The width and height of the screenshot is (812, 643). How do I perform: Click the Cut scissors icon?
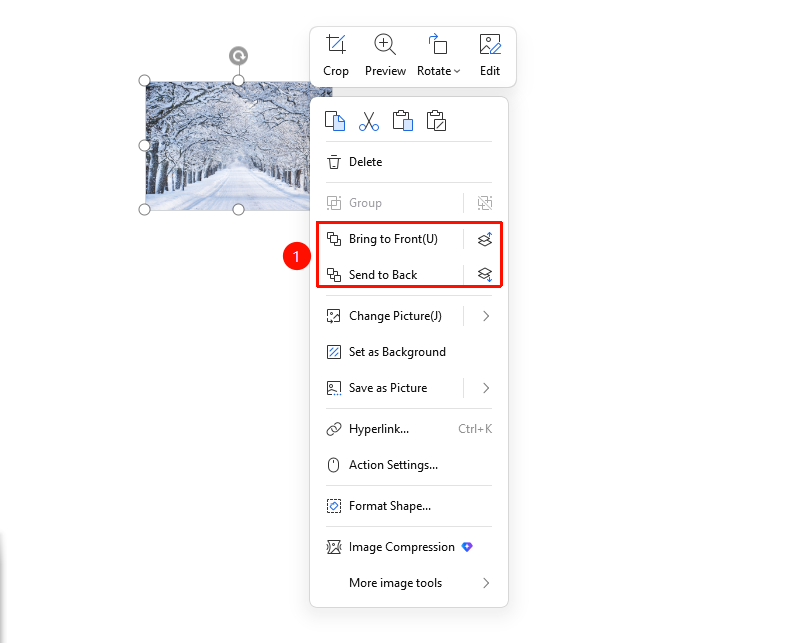pos(368,121)
